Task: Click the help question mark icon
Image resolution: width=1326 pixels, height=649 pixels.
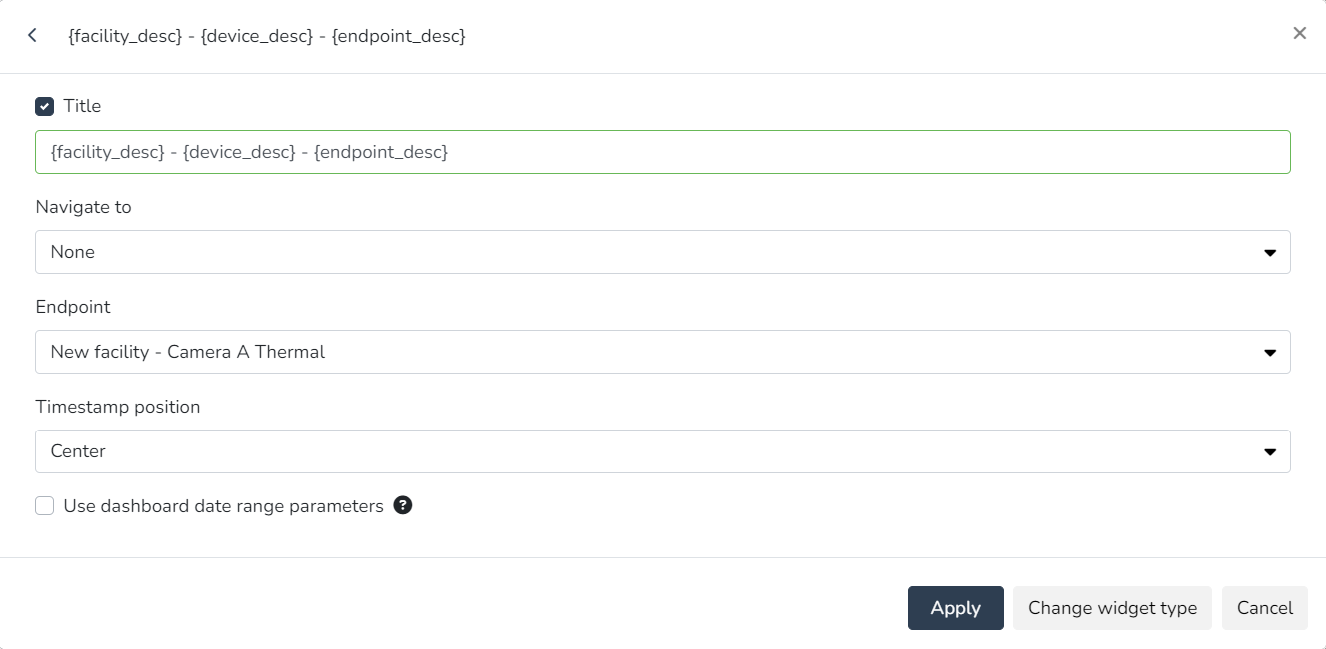Action: pyautogui.click(x=403, y=505)
